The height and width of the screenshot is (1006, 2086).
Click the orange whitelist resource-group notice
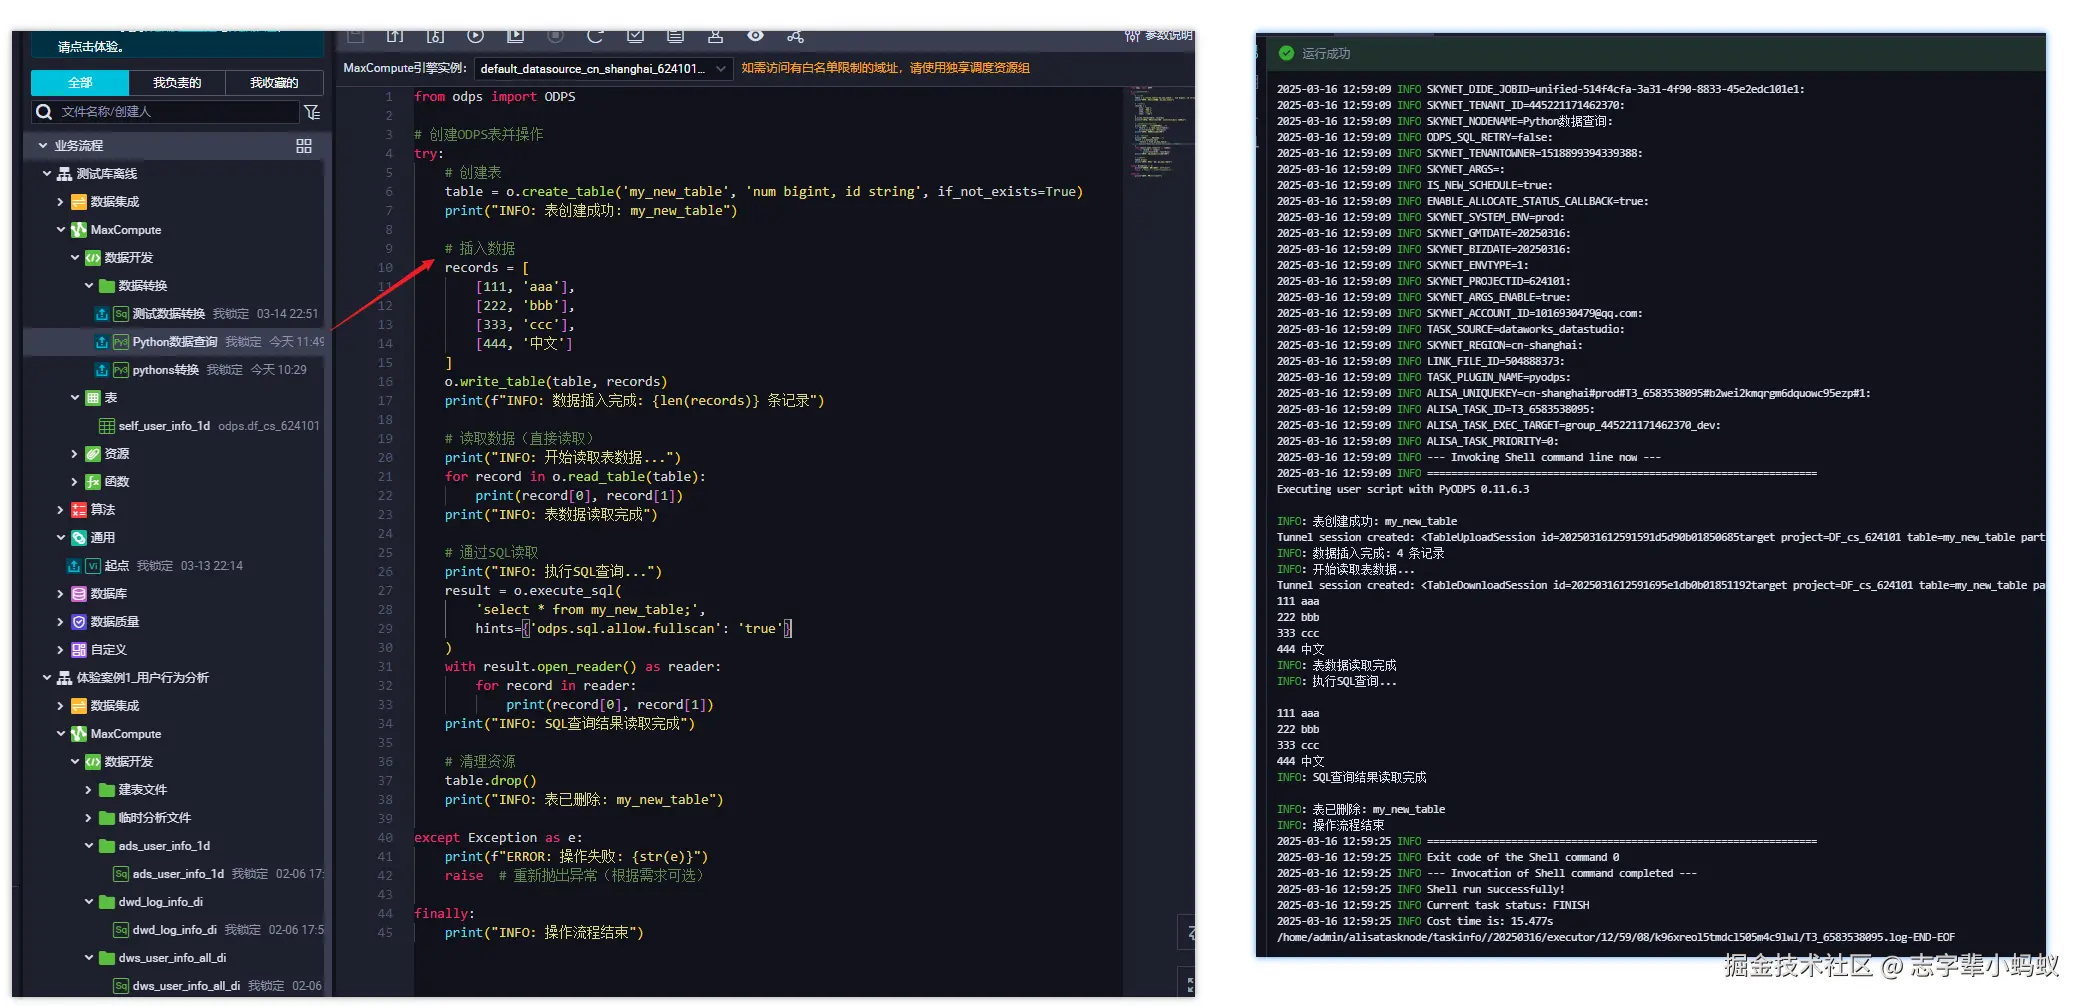tap(885, 68)
